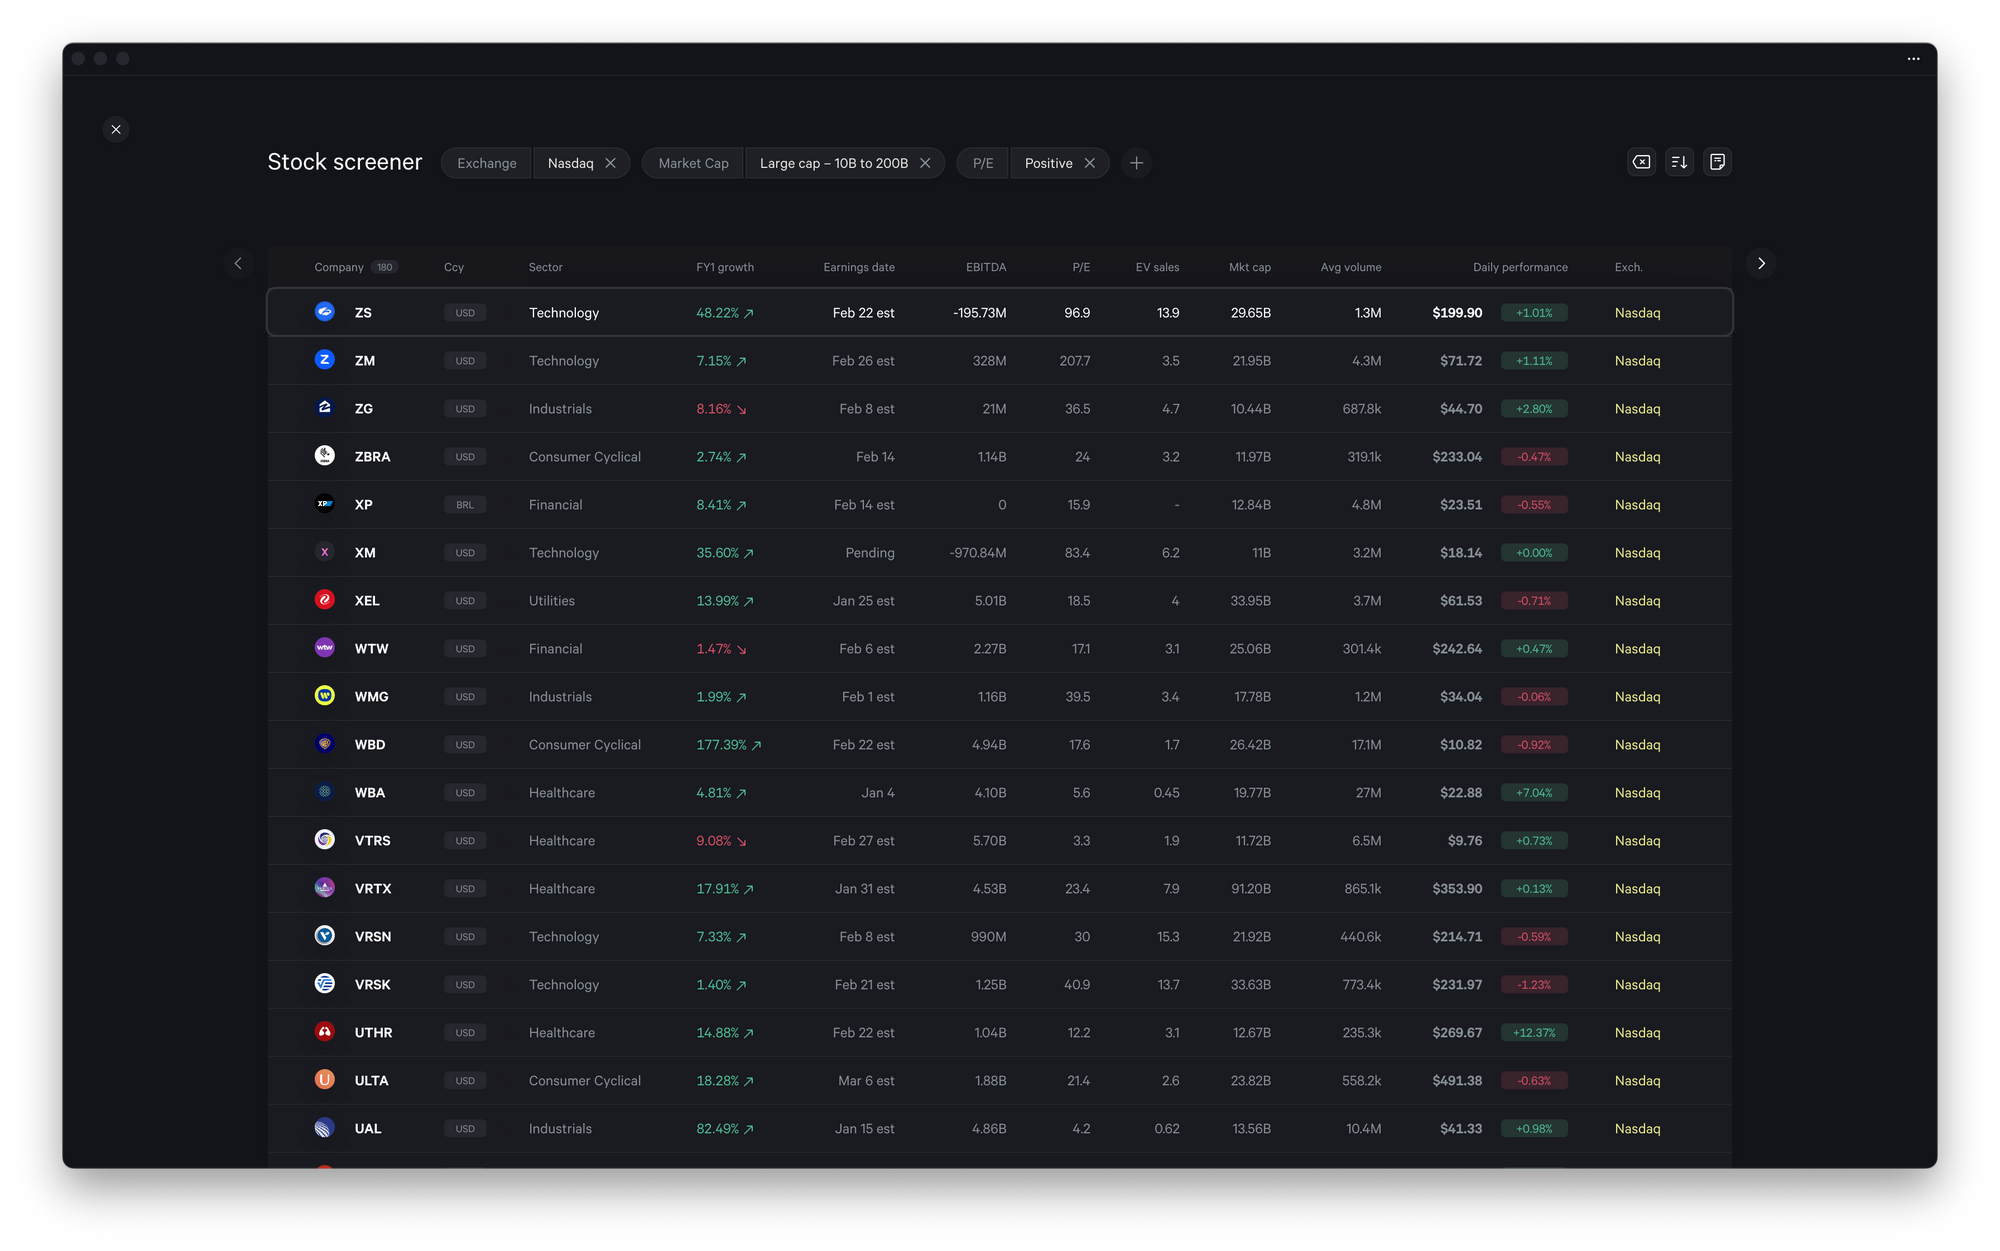
Task: Open the P/E filter dropdown
Action: 983,163
